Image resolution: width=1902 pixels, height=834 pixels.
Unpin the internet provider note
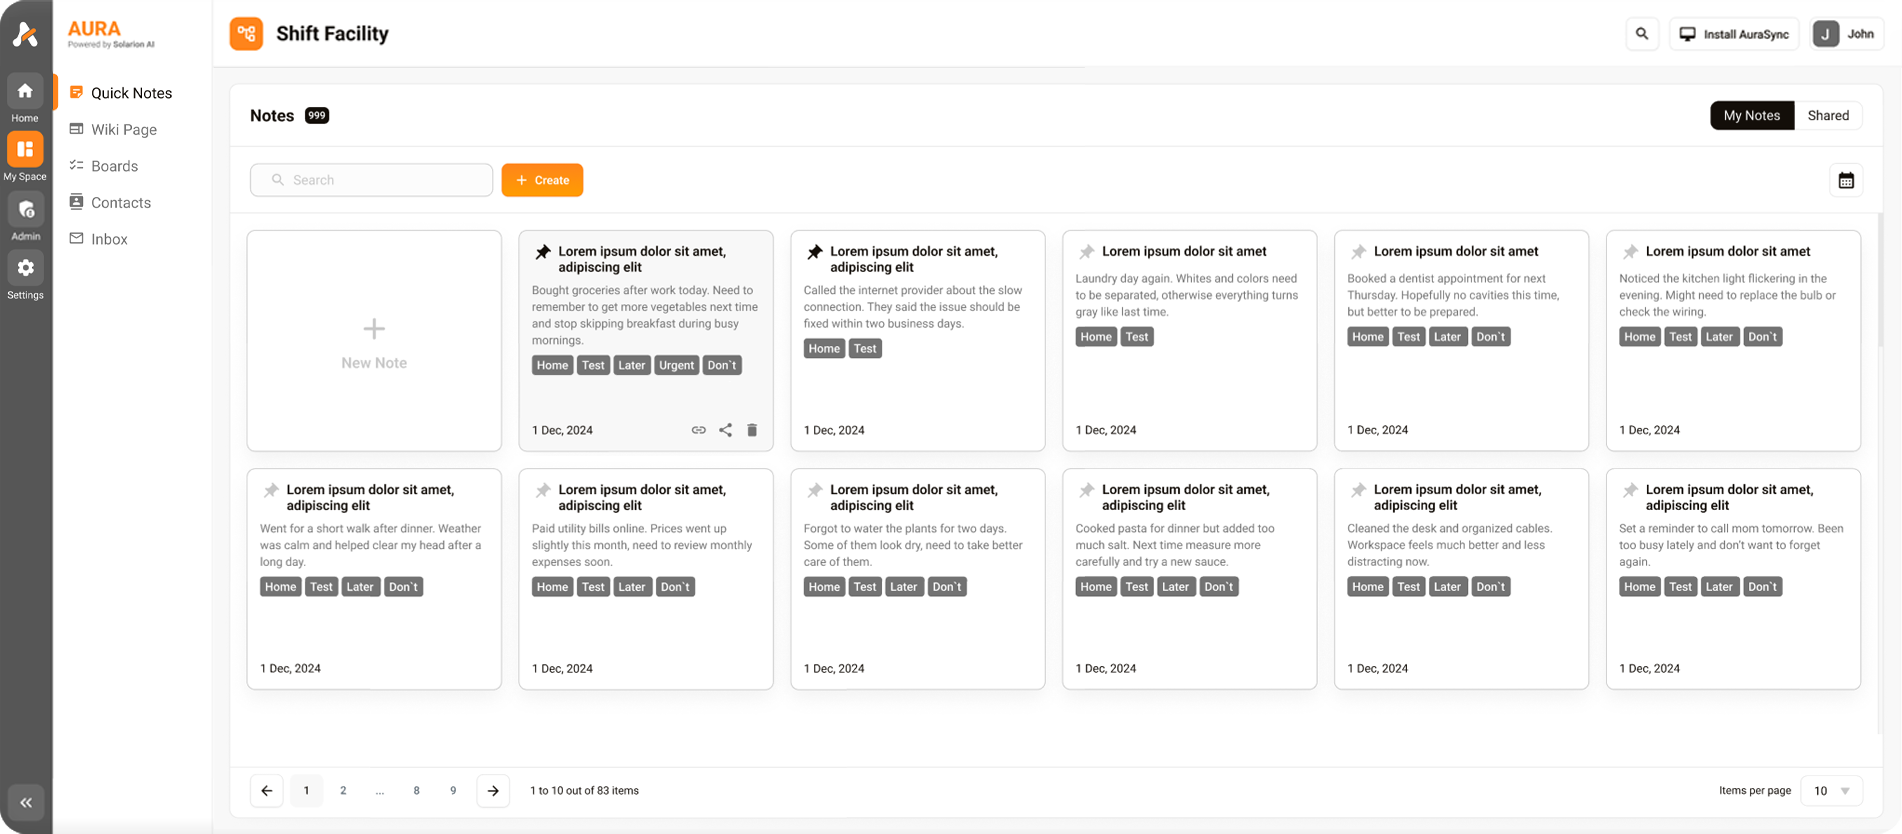coord(815,252)
